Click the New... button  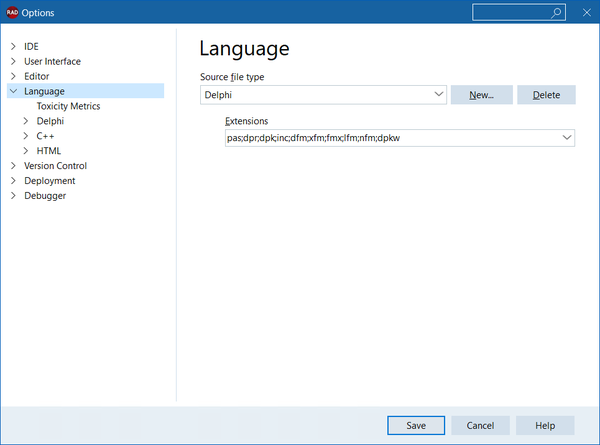[481, 95]
